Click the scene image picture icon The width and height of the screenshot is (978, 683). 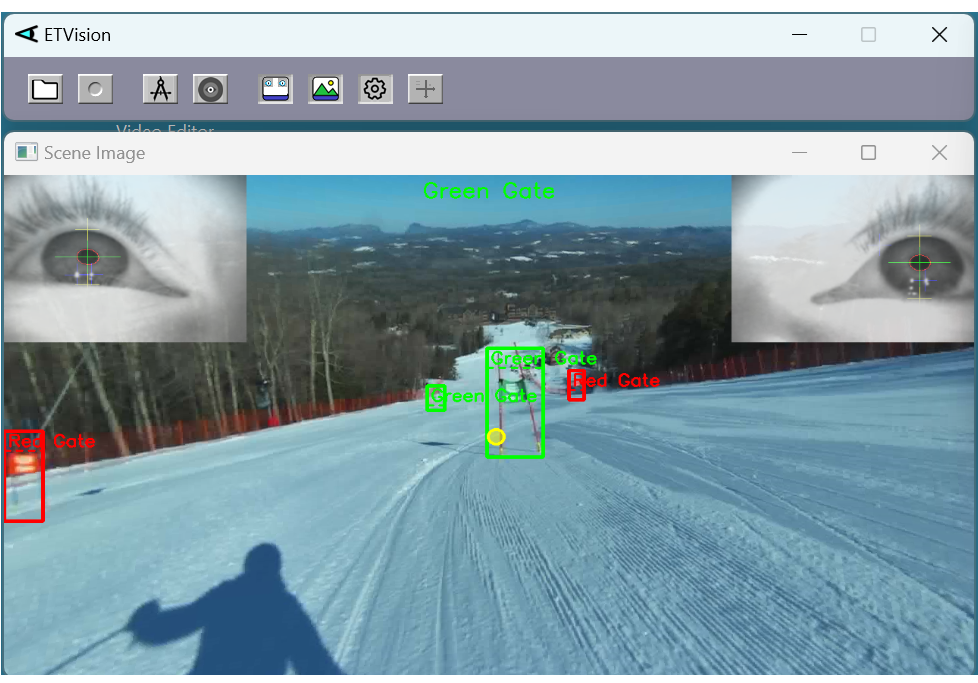(x=326, y=89)
